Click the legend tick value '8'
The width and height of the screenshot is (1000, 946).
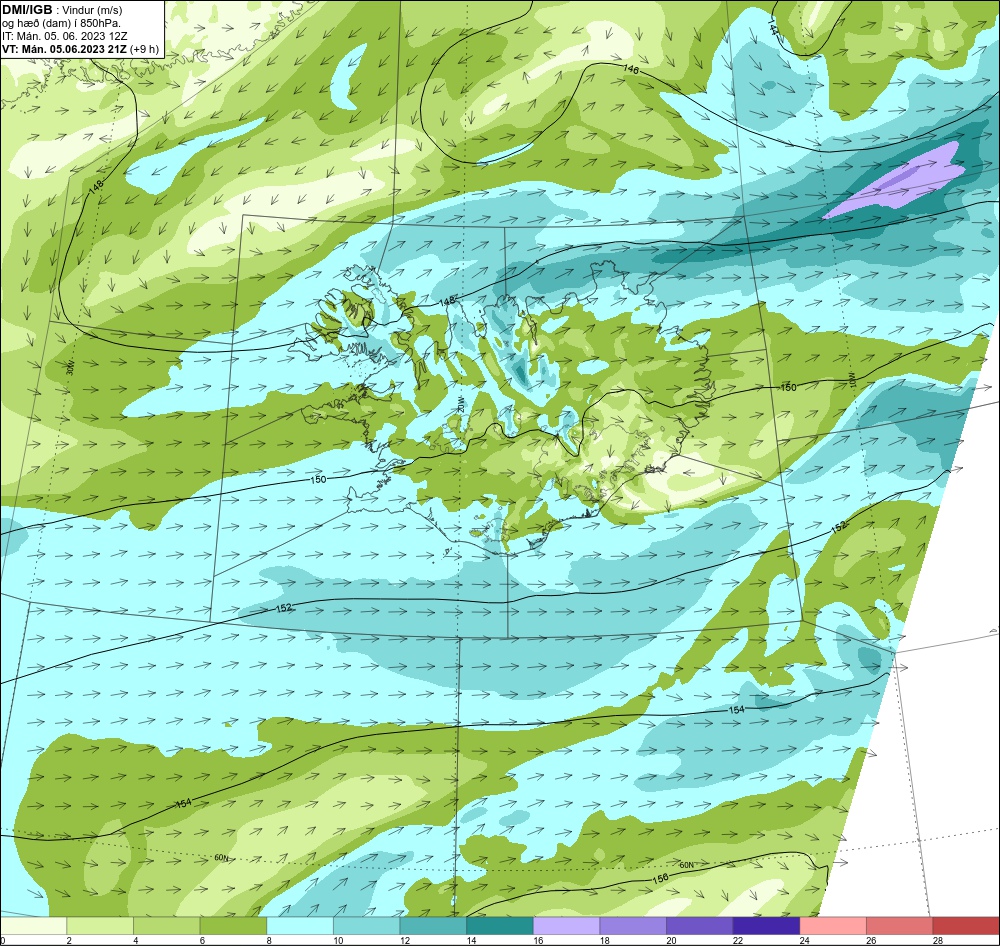pos(271,940)
